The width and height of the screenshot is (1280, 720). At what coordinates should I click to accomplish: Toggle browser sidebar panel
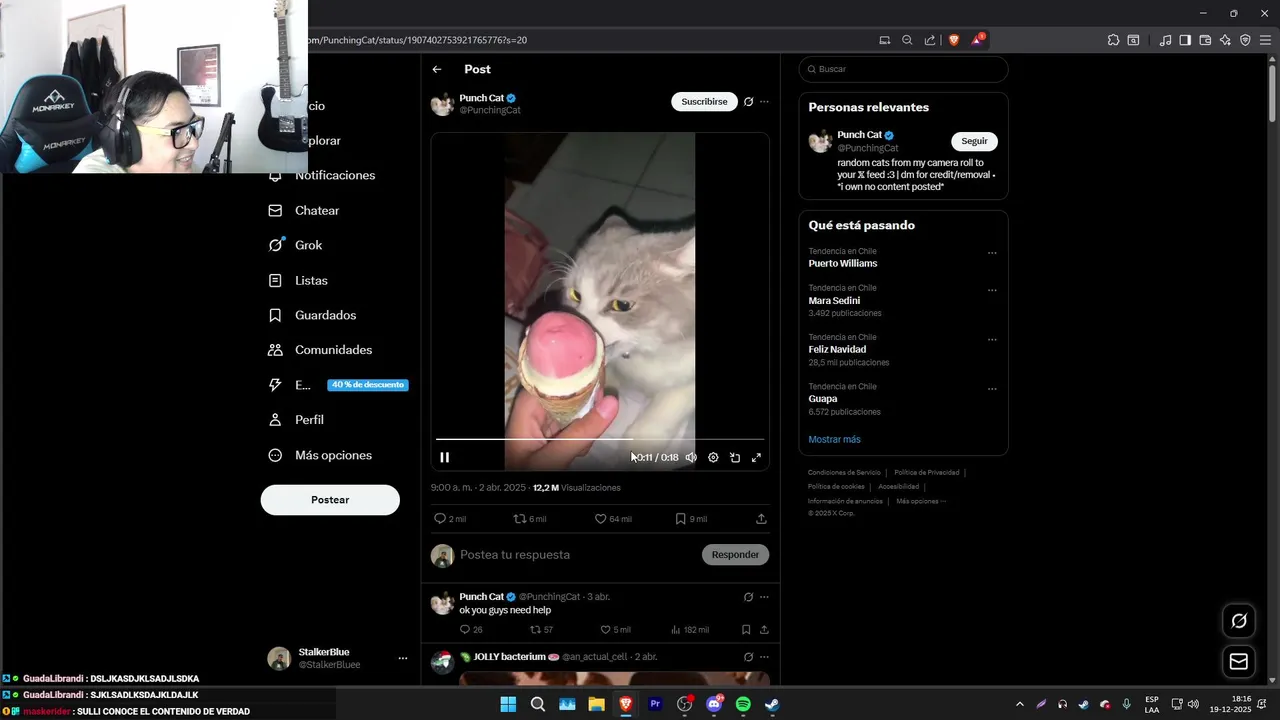(x=1185, y=40)
